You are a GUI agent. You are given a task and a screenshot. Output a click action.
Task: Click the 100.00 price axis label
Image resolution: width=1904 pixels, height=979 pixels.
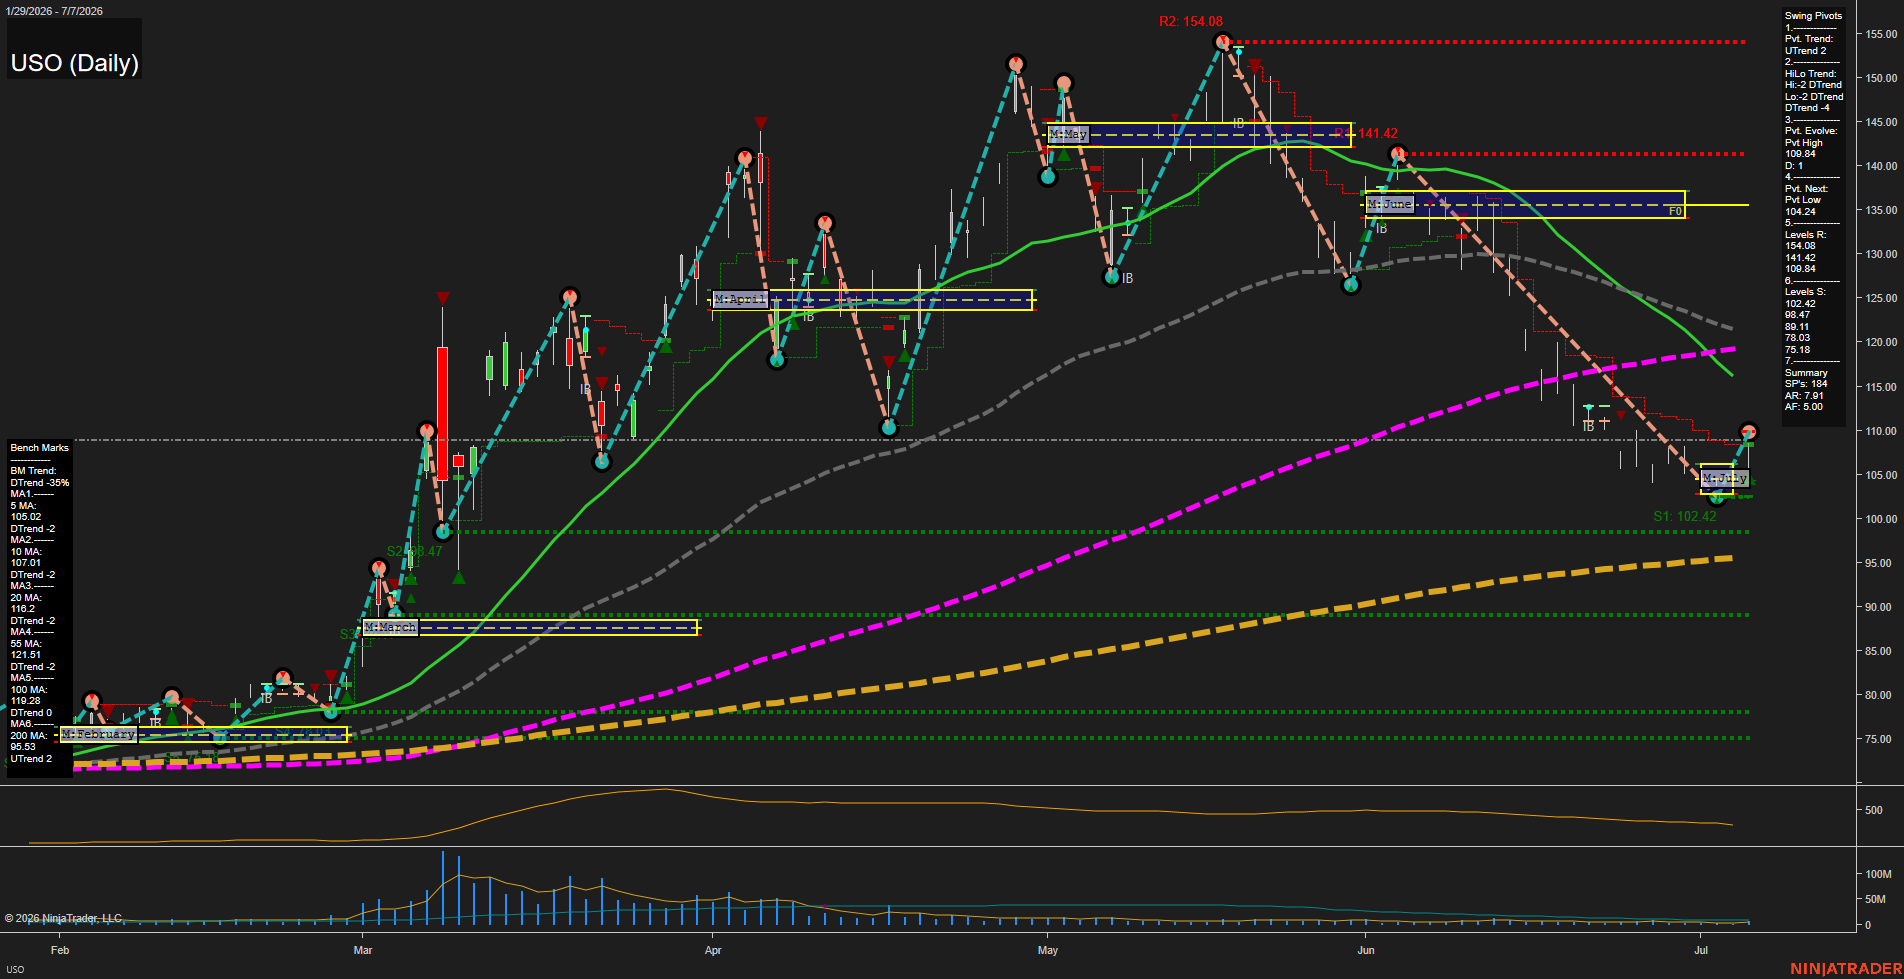point(1881,519)
